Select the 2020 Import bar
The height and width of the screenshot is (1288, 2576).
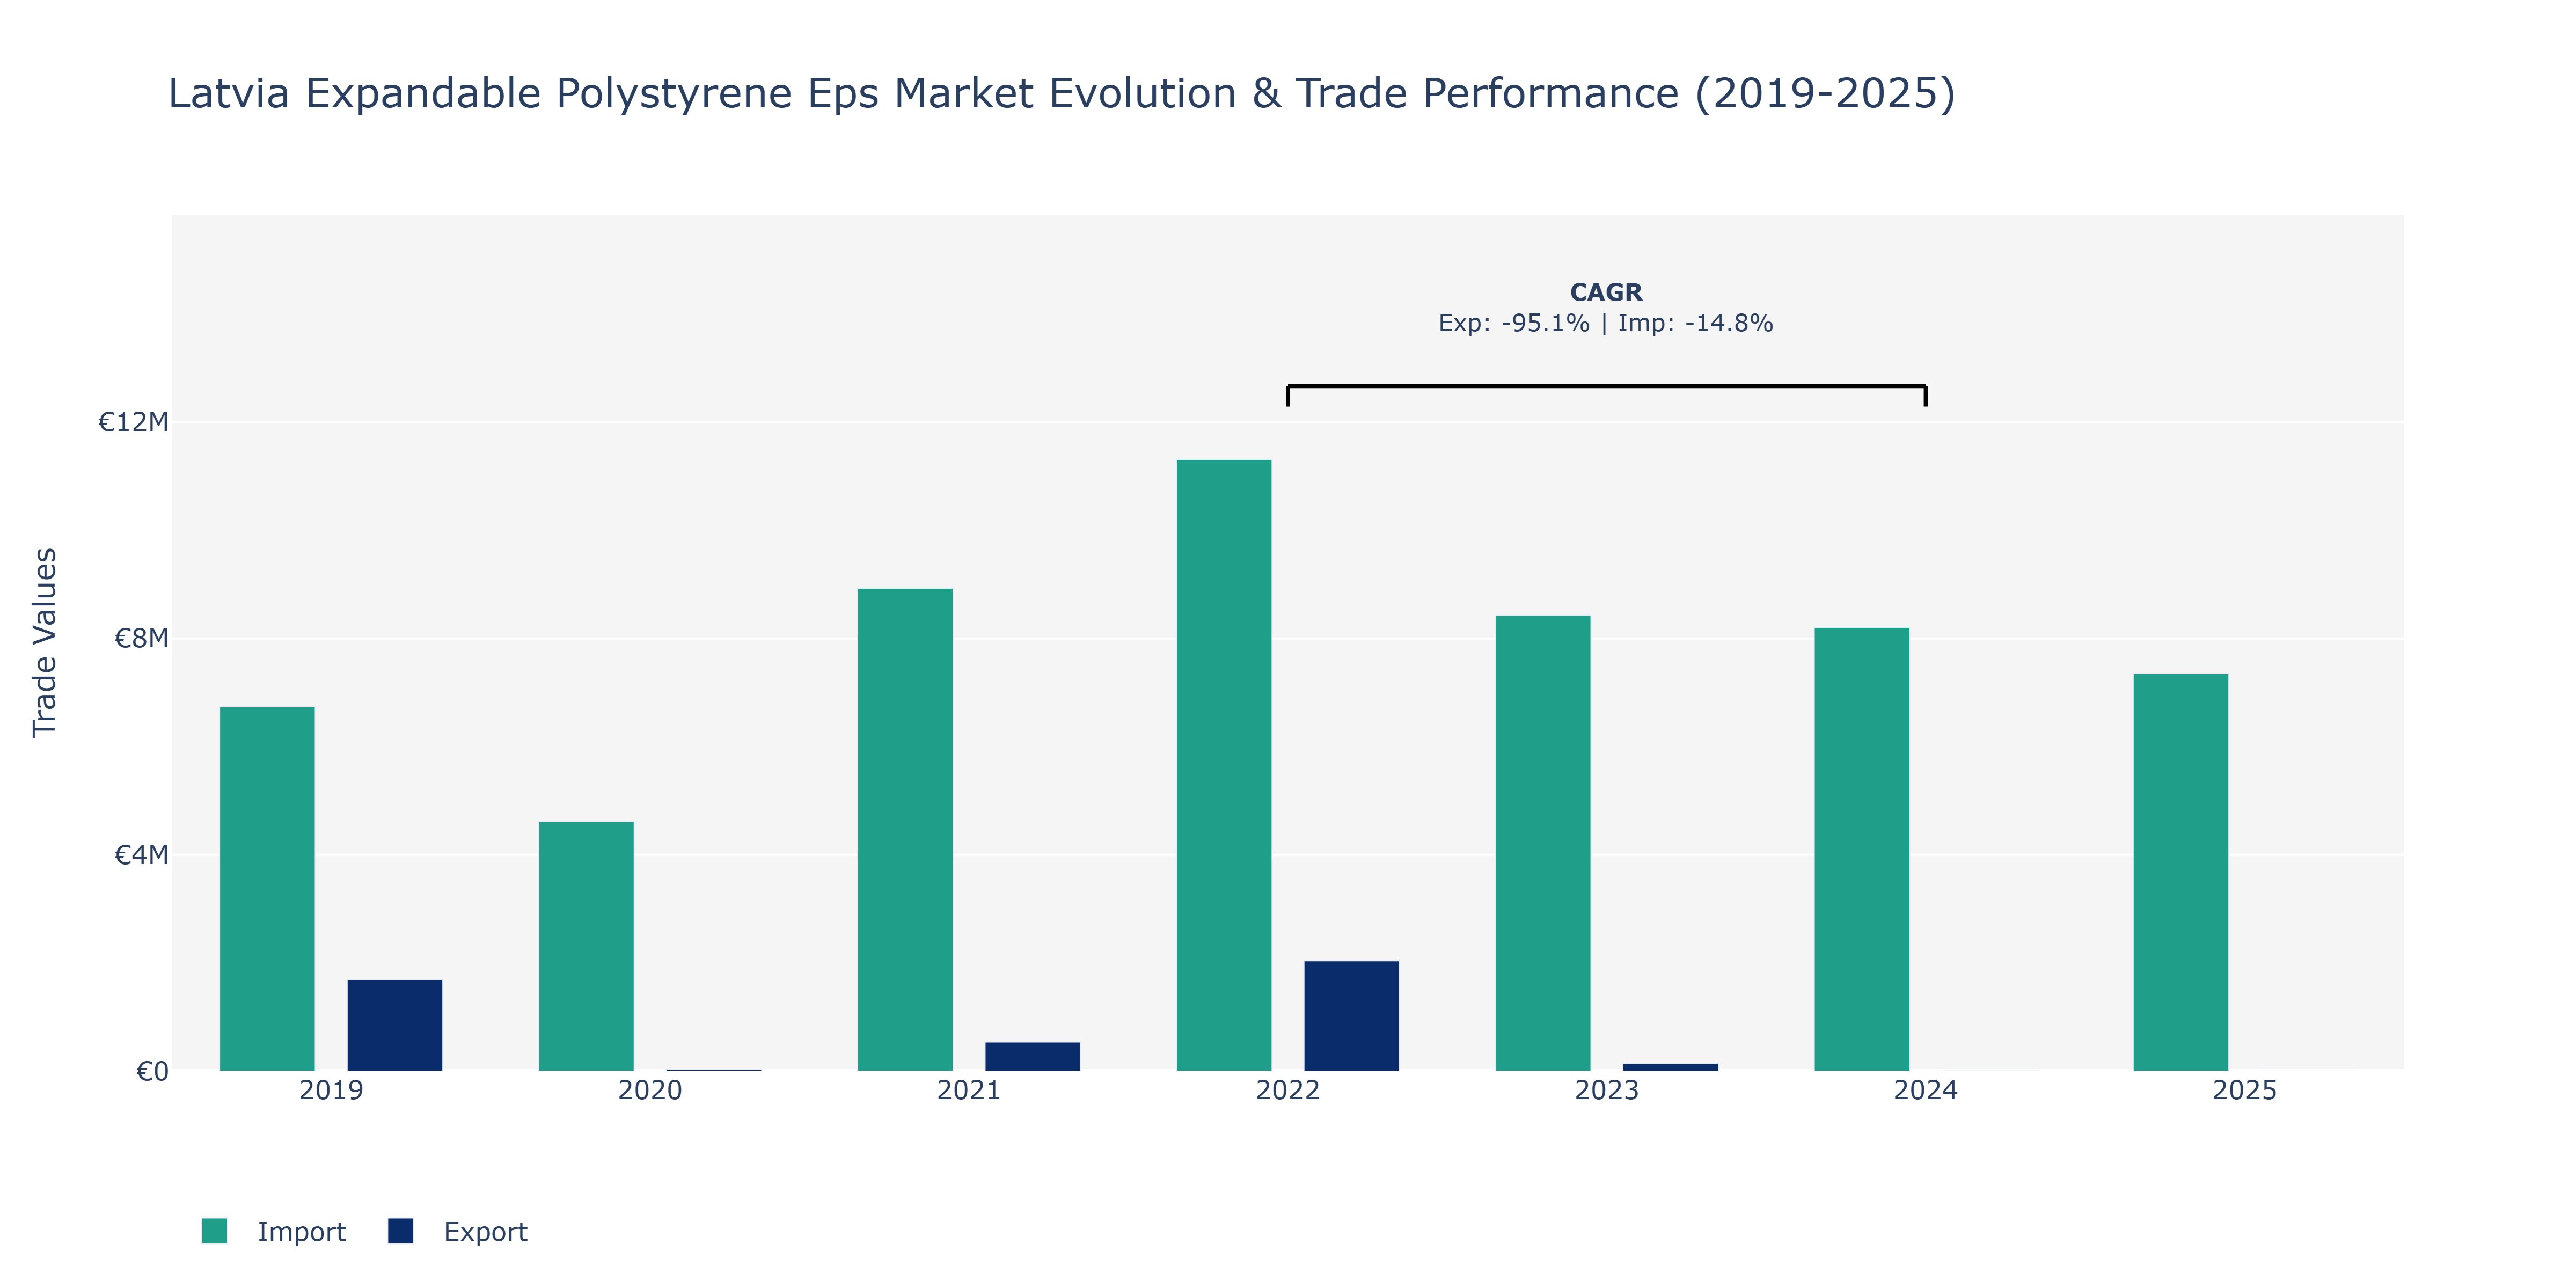[x=586, y=946]
